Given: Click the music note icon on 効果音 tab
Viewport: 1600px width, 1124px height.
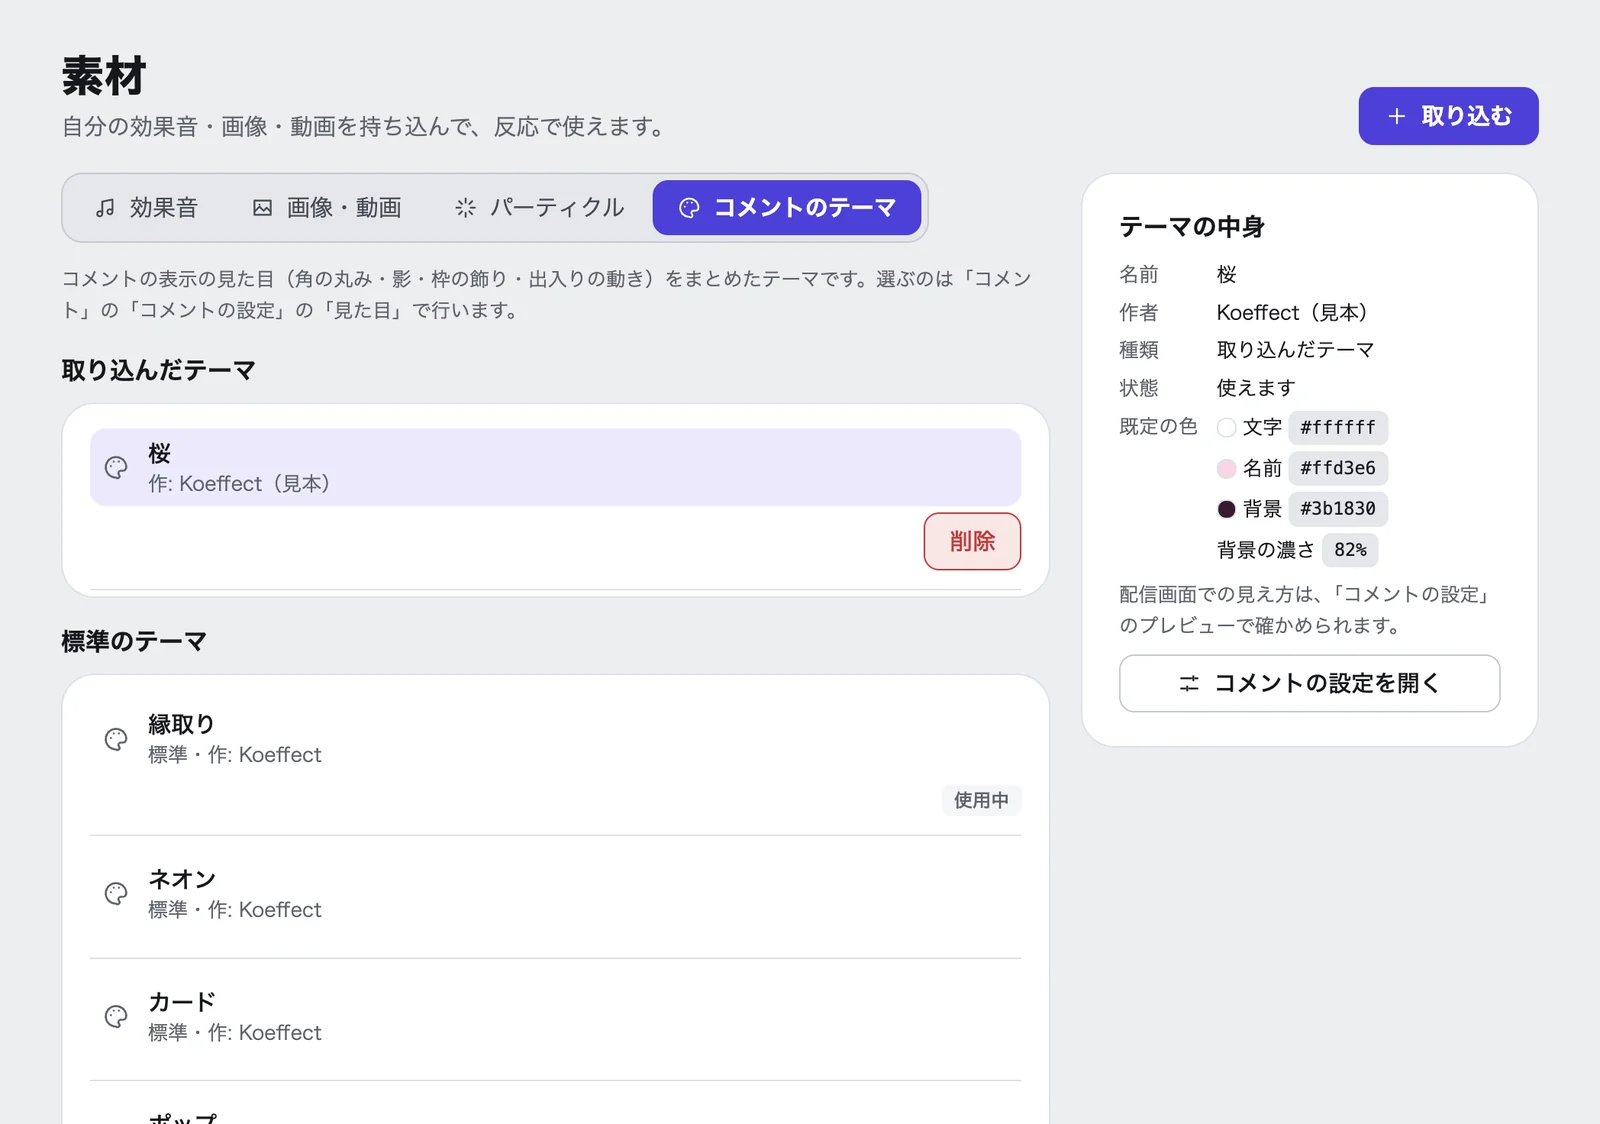Looking at the screenshot, I should point(105,208).
